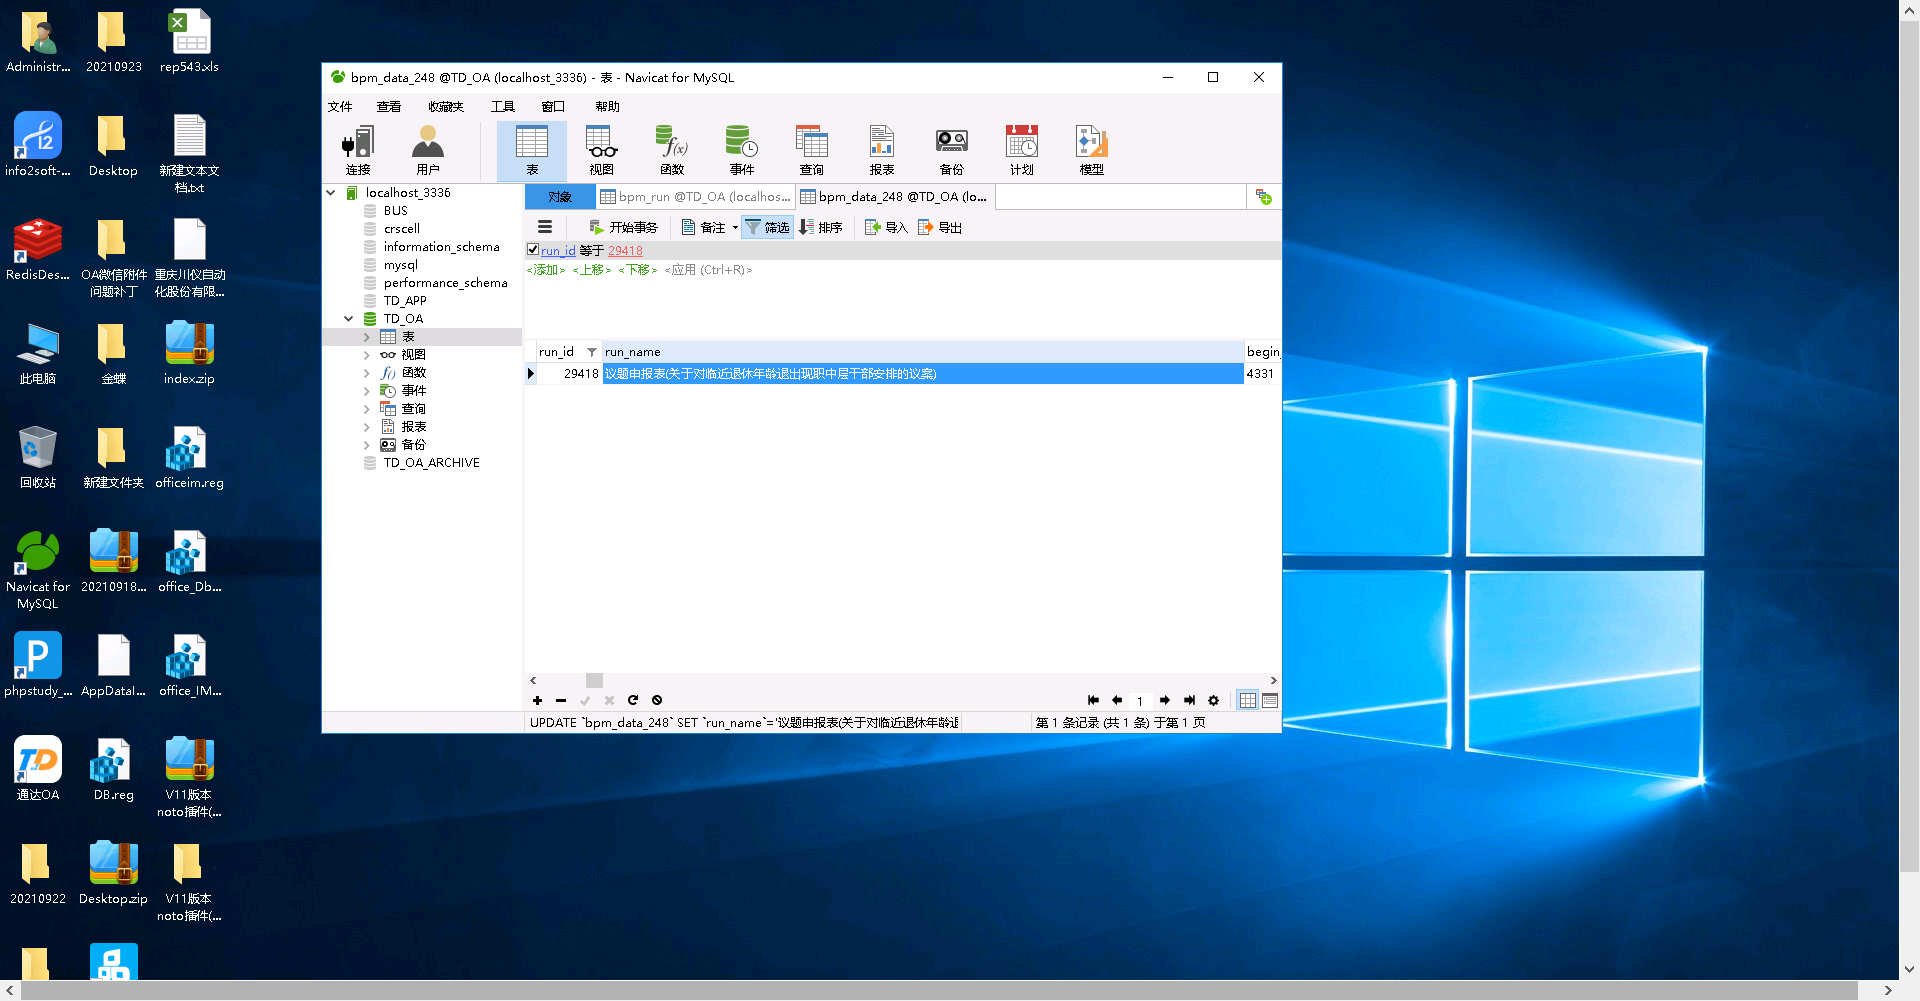Open the 函数 (Function) toolbar icon
1920x1001 pixels.
tap(672, 151)
